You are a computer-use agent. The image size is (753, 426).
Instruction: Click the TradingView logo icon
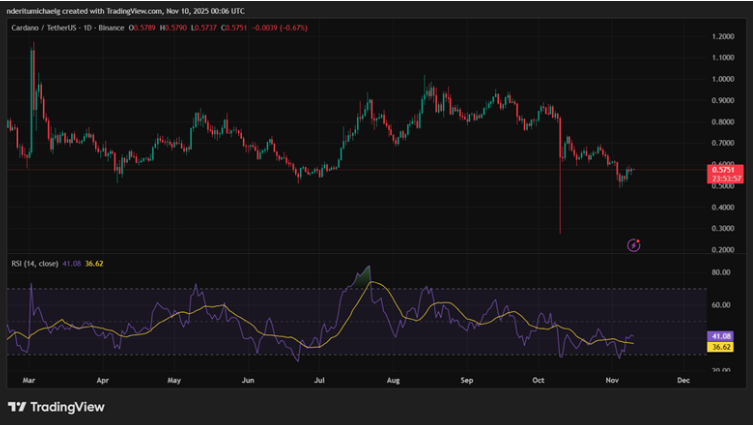click(x=17, y=407)
